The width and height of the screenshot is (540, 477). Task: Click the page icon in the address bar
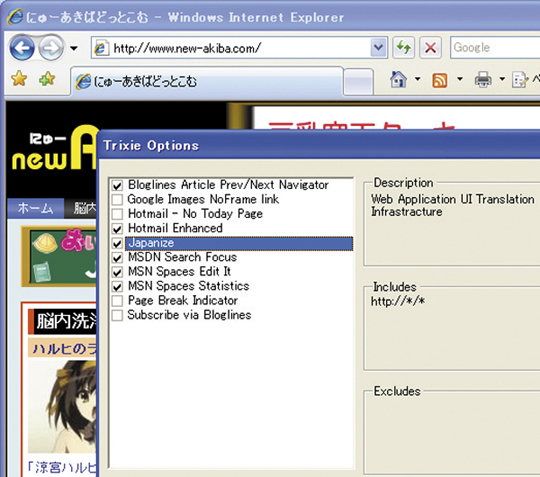click(102, 48)
